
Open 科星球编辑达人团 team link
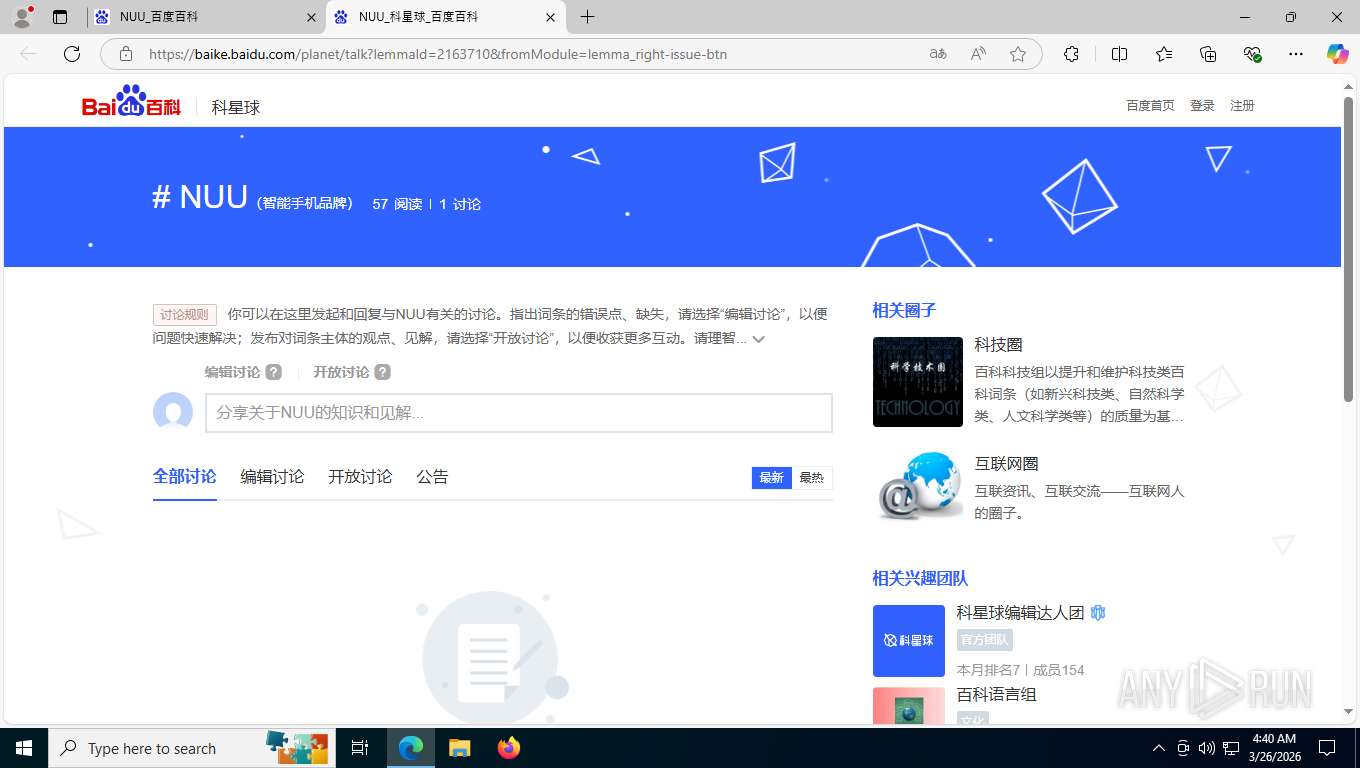point(1020,613)
